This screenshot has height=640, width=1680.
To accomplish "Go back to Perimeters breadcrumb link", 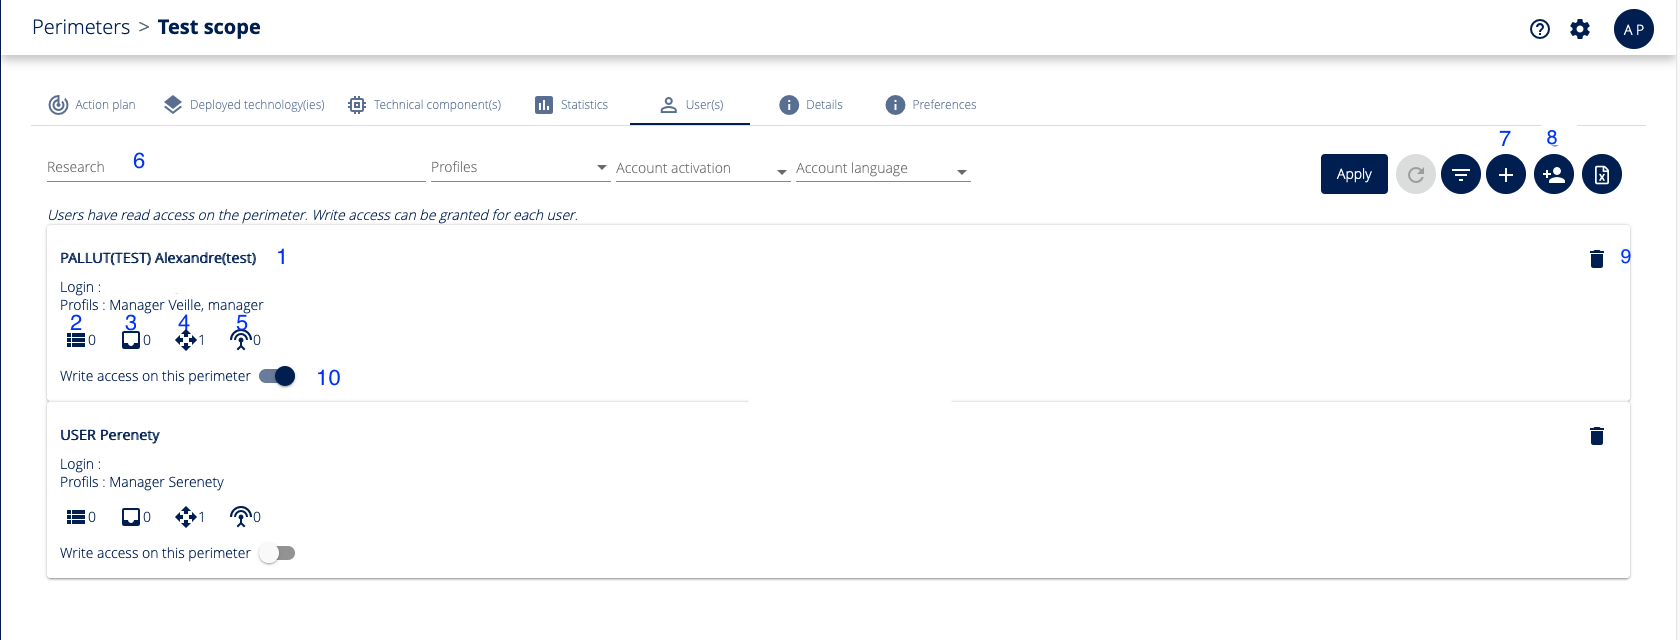I will (x=81, y=27).
